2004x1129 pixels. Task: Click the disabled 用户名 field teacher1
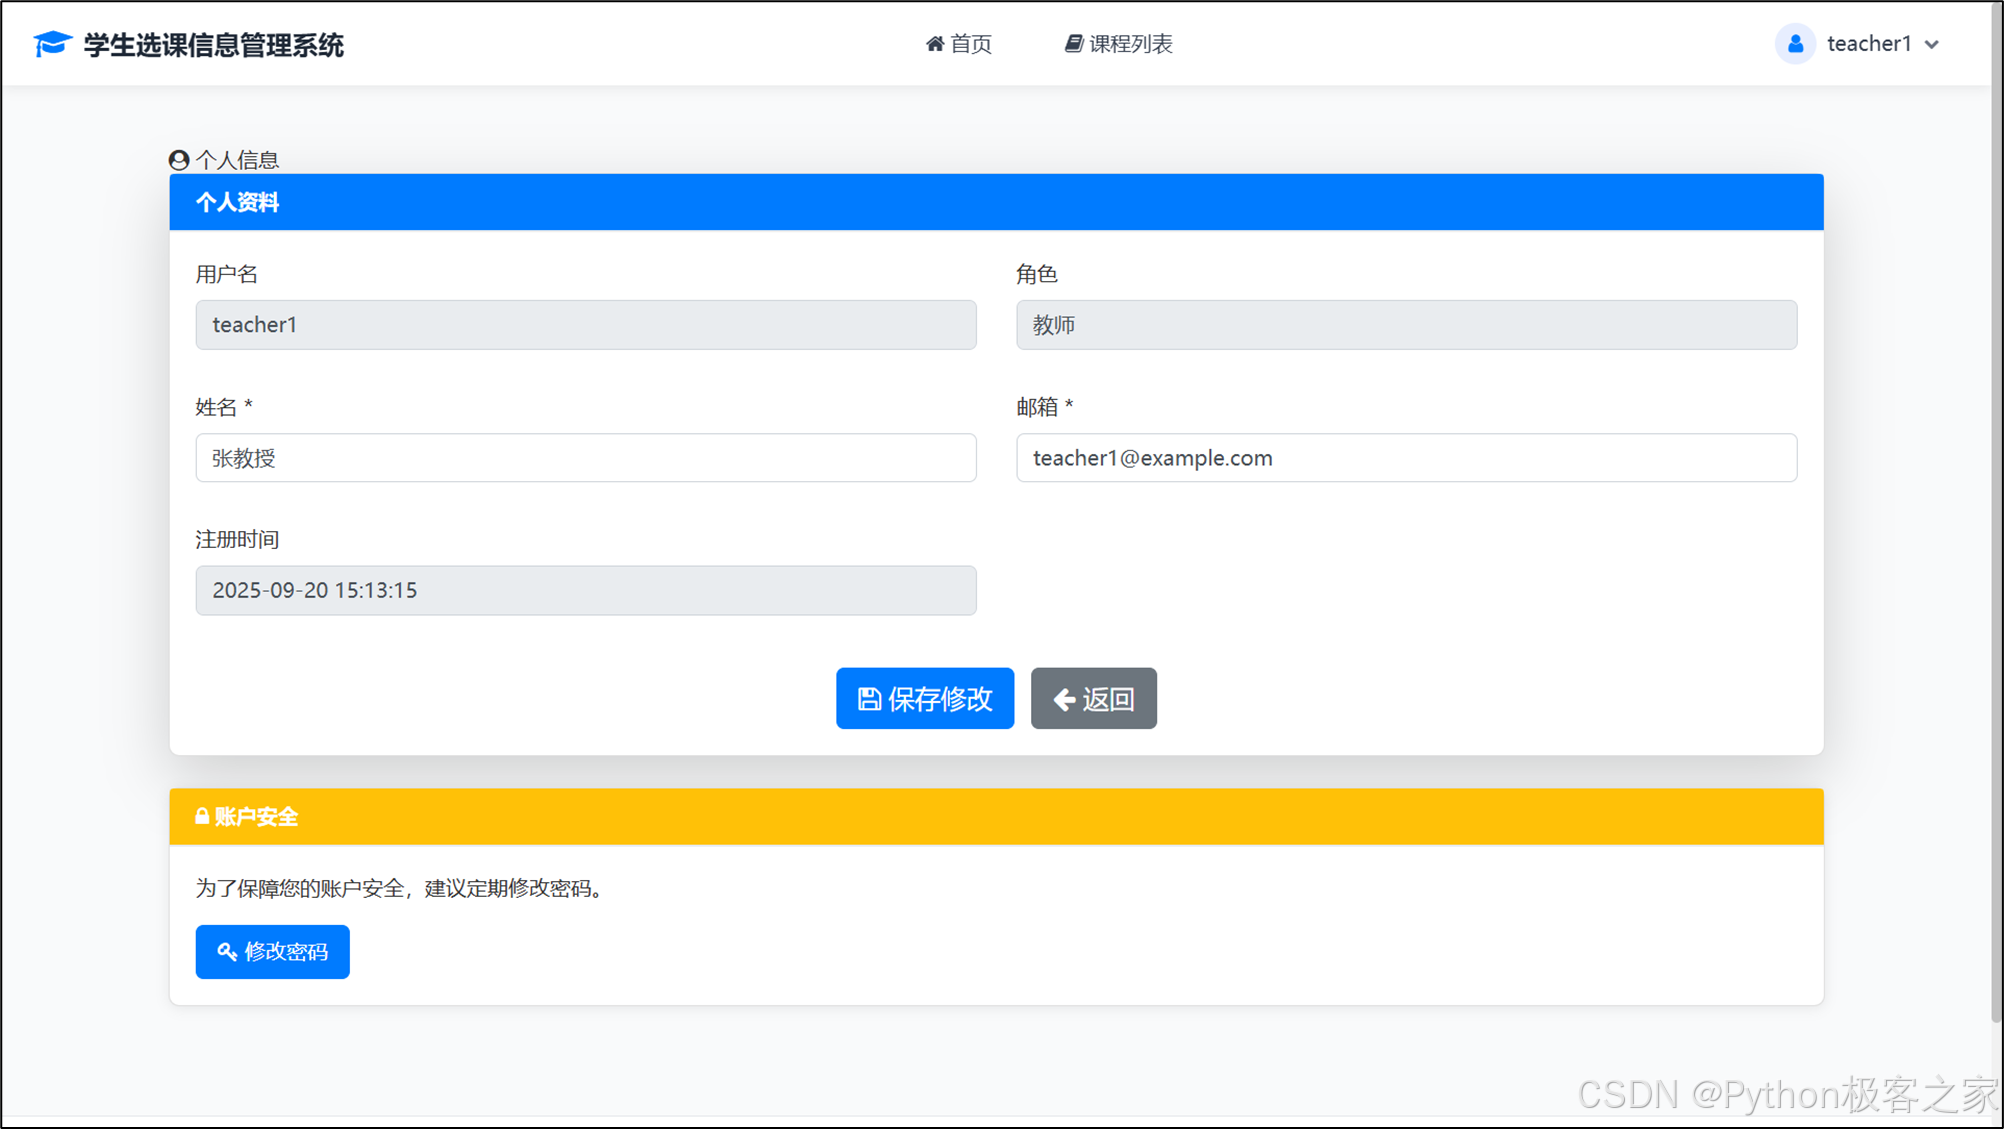click(585, 325)
